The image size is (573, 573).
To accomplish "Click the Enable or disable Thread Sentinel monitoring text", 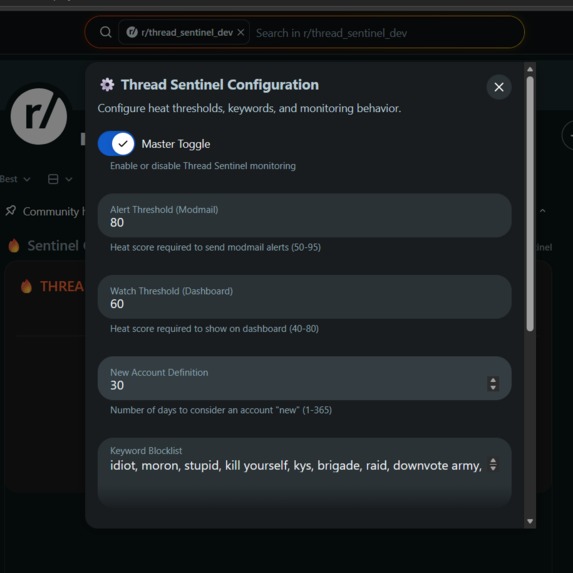I will pos(203,166).
